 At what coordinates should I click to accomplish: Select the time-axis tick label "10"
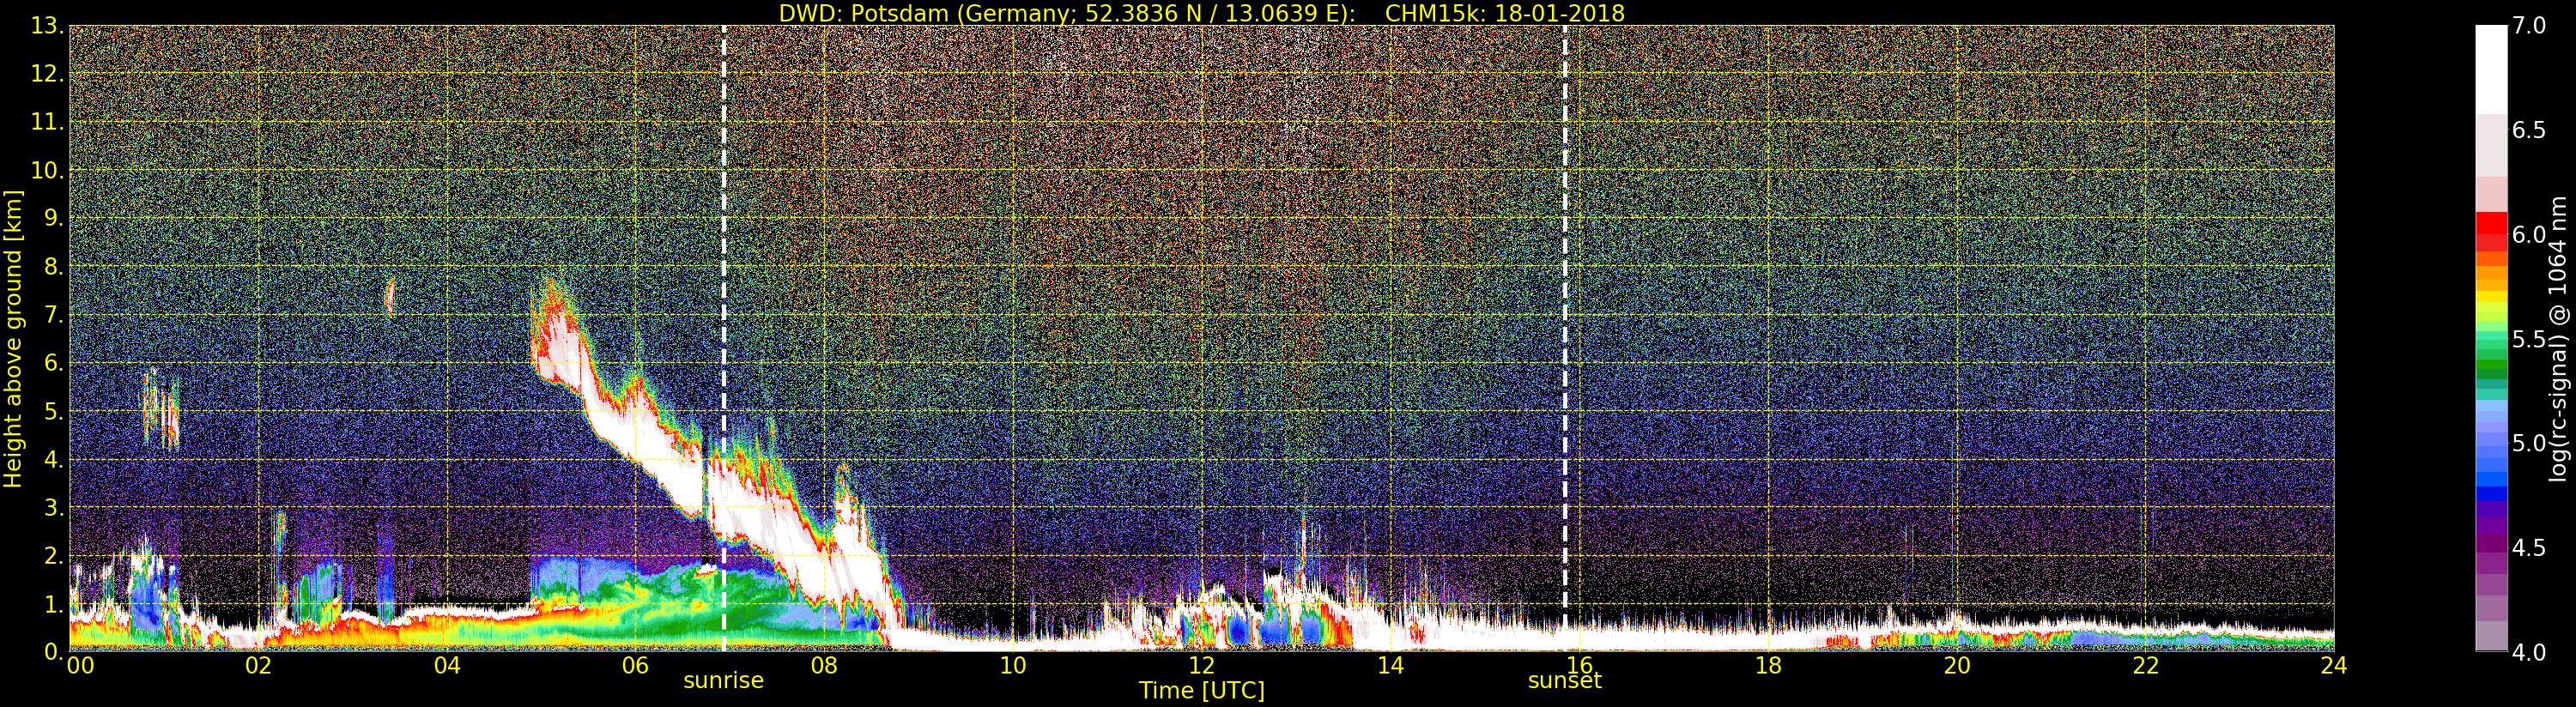(1013, 666)
